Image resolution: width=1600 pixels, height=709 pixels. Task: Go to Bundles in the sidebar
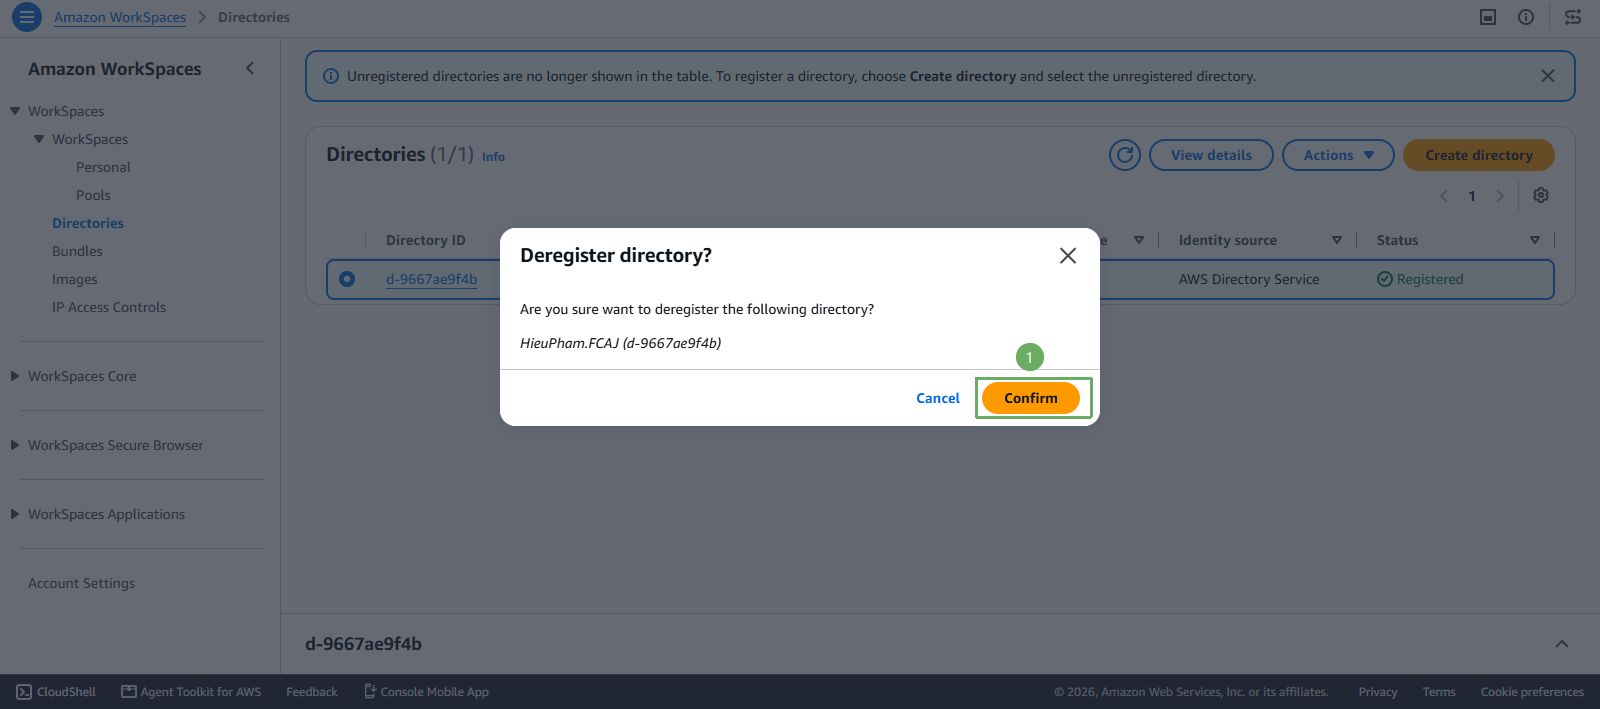(77, 251)
